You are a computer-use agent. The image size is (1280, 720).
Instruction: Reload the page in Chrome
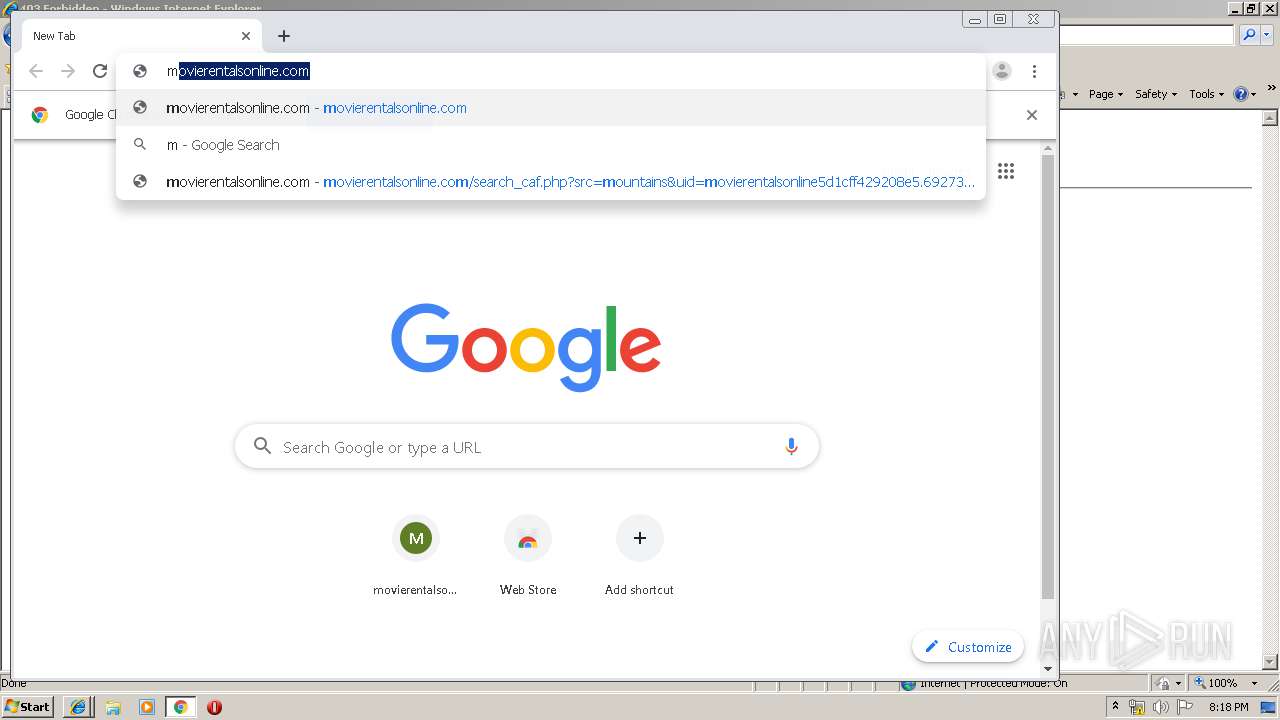100,71
